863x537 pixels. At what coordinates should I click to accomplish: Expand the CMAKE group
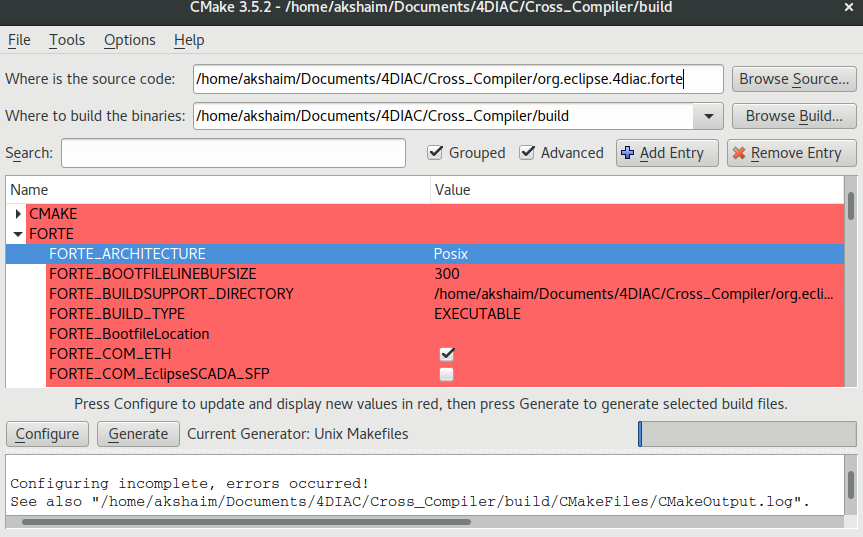(x=18, y=213)
